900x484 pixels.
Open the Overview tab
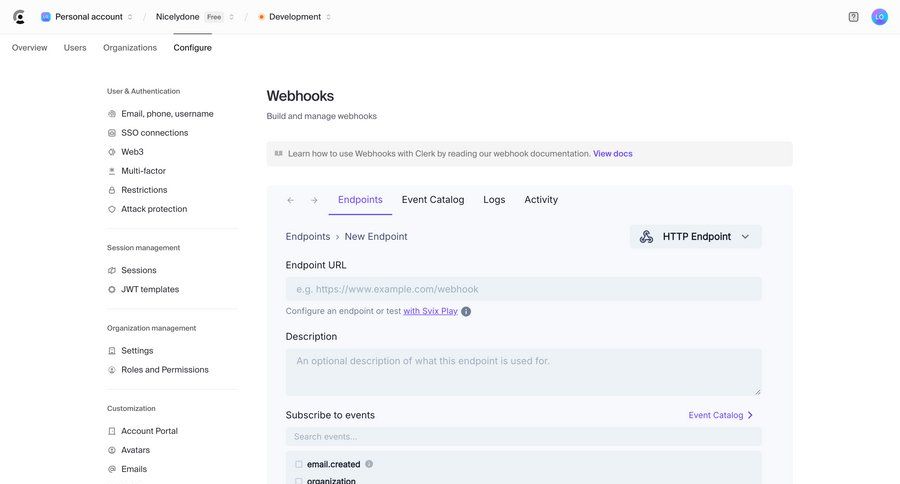(x=29, y=48)
